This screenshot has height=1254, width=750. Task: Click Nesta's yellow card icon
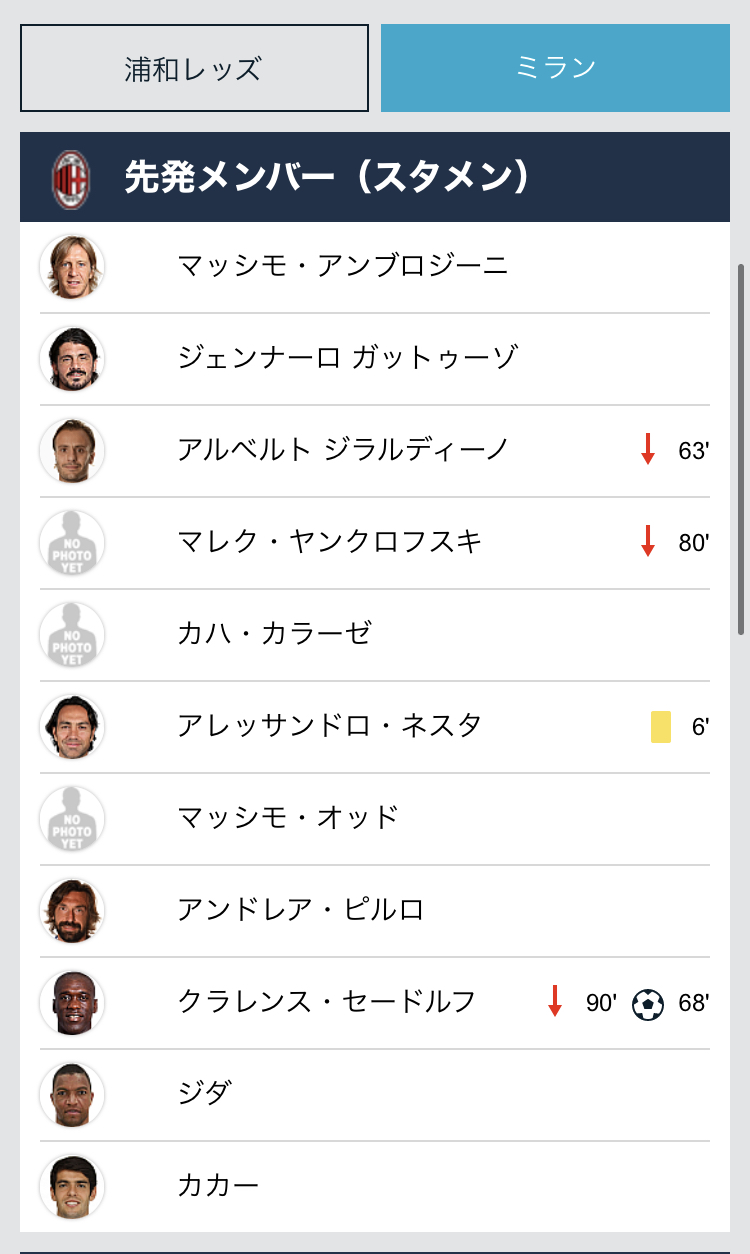[661, 726]
